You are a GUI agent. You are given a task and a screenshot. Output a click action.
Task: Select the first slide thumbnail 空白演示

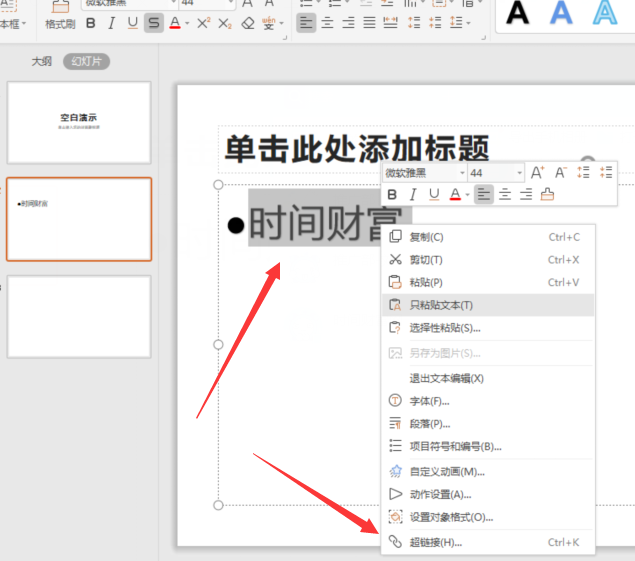tap(79, 122)
